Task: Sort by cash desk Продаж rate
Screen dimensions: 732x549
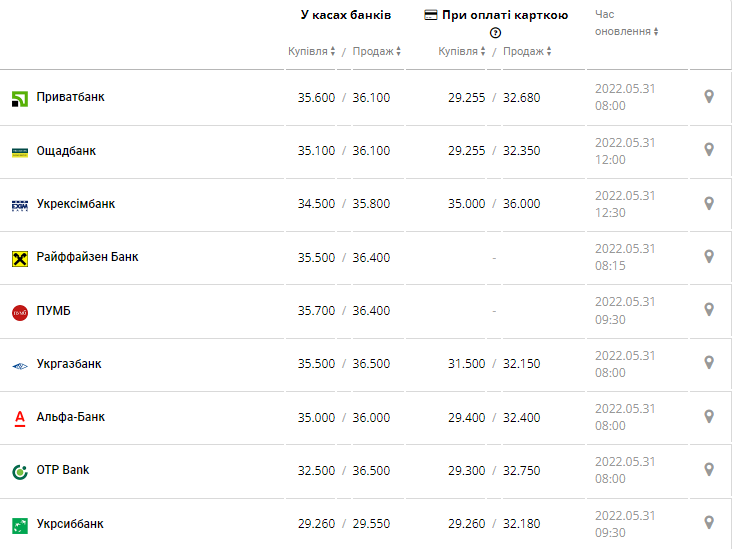Action: 376,51
